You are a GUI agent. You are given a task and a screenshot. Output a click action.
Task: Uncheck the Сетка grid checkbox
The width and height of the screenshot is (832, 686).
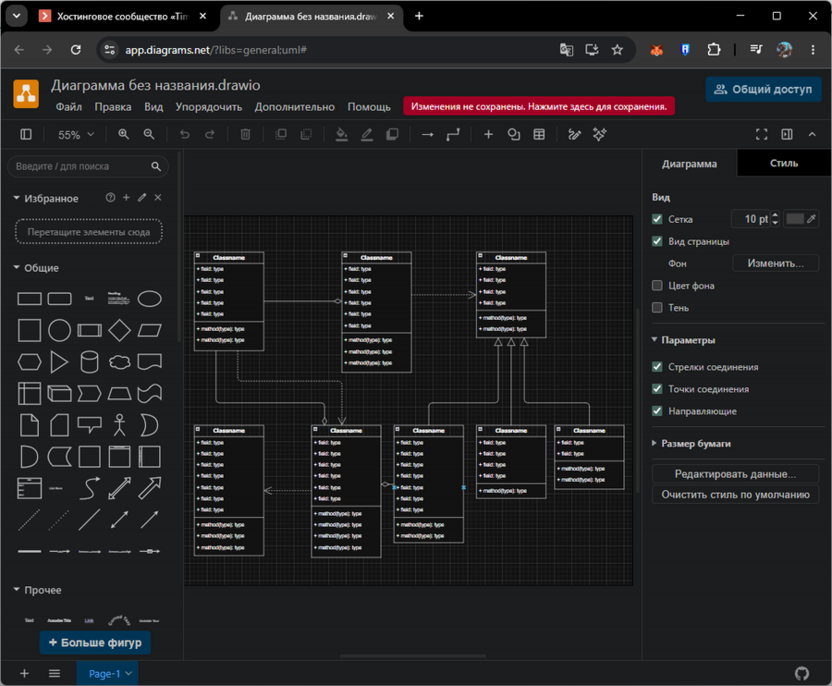pyautogui.click(x=657, y=219)
